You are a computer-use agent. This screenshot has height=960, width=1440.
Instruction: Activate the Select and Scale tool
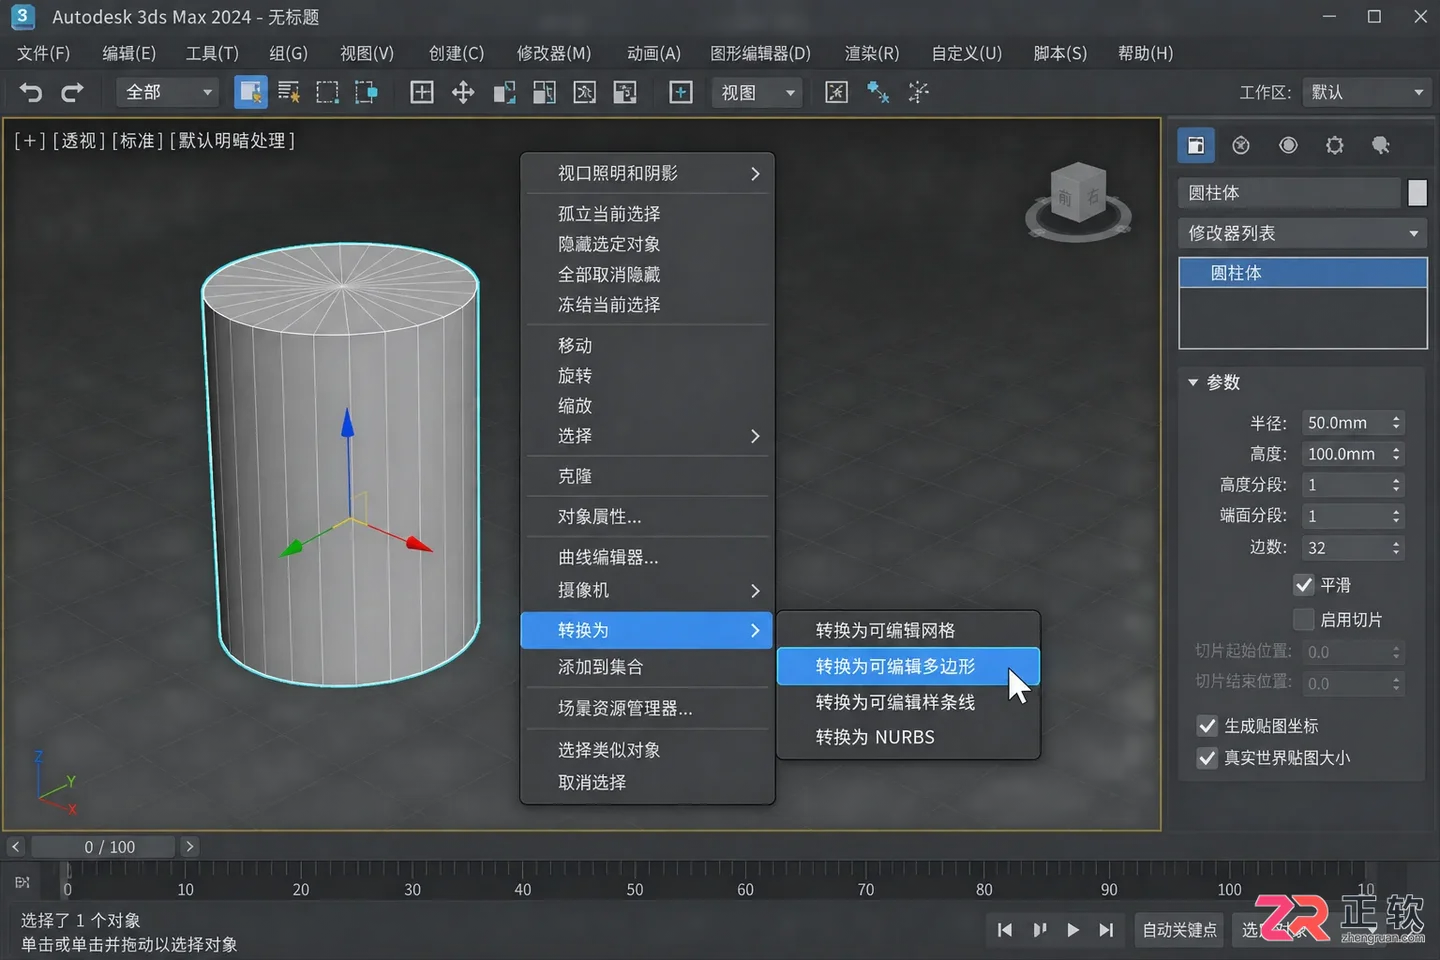click(544, 93)
